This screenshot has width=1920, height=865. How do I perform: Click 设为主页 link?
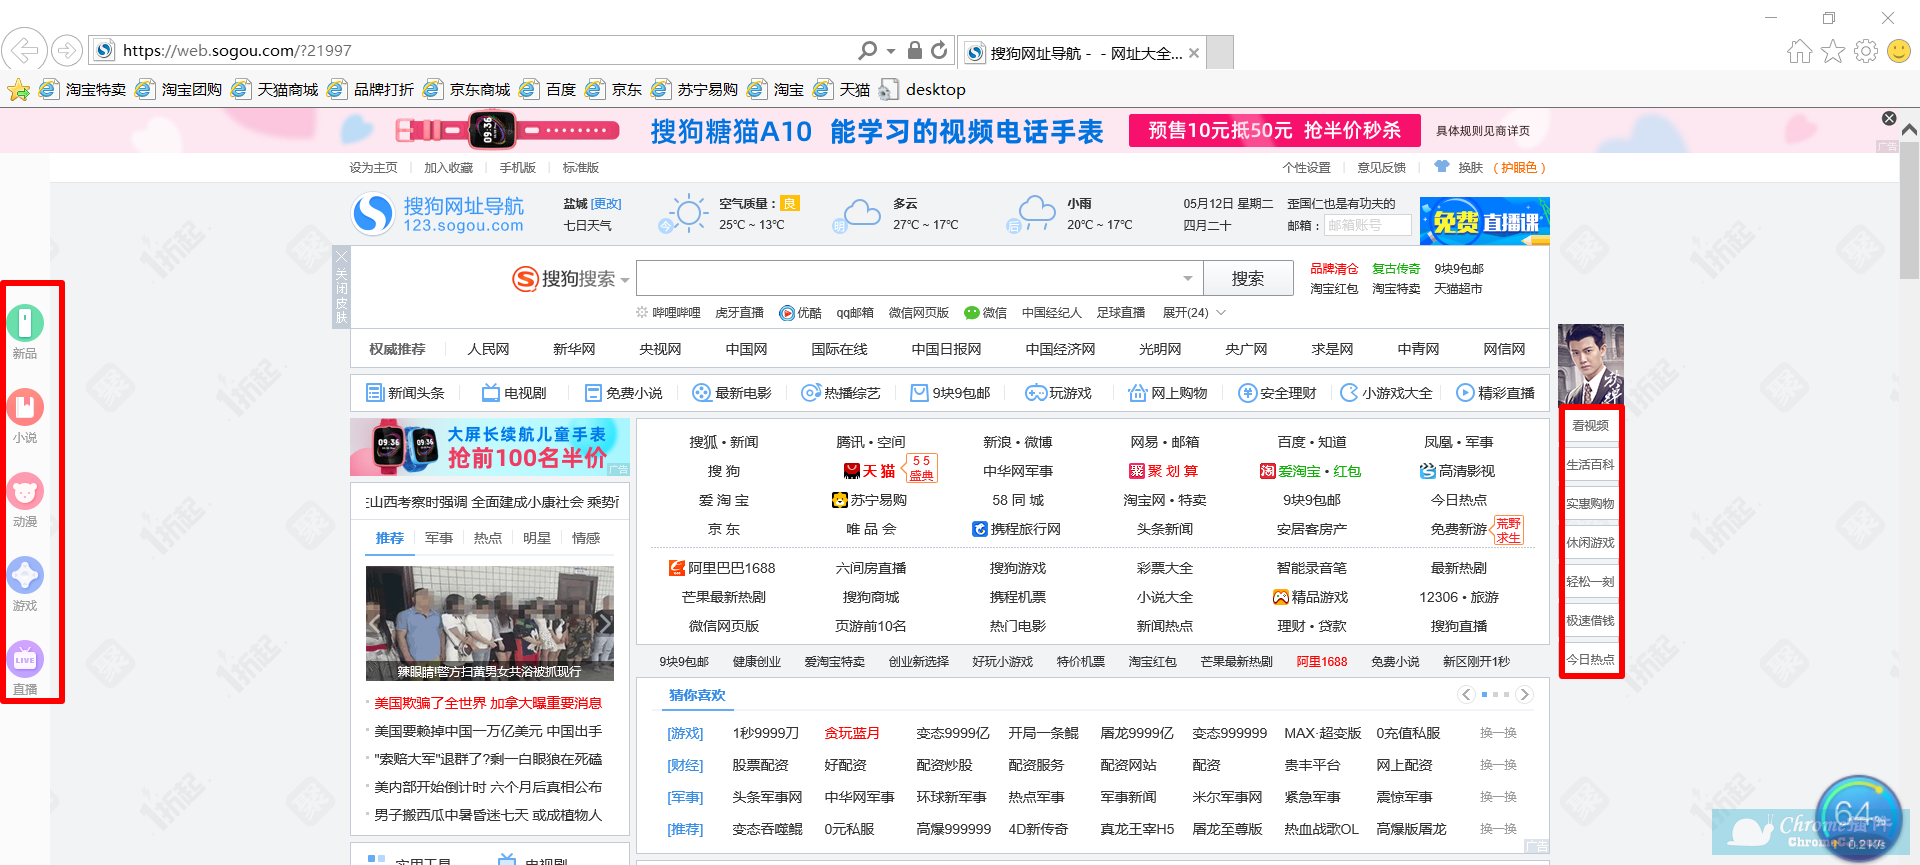(x=373, y=167)
